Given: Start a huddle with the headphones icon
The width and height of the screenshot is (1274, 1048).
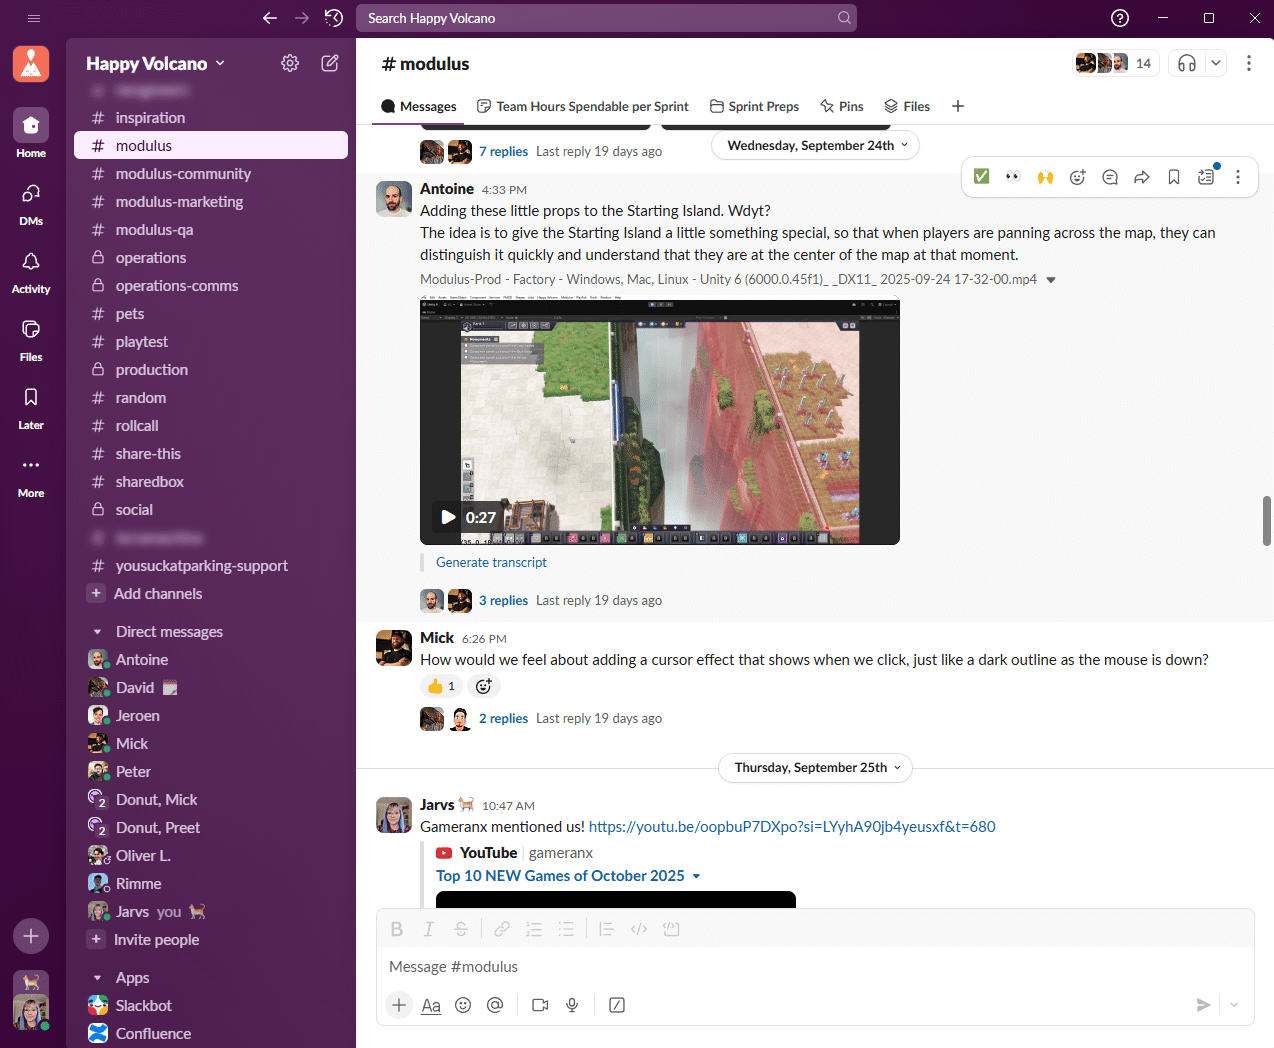Looking at the screenshot, I should coord(1187,63).
